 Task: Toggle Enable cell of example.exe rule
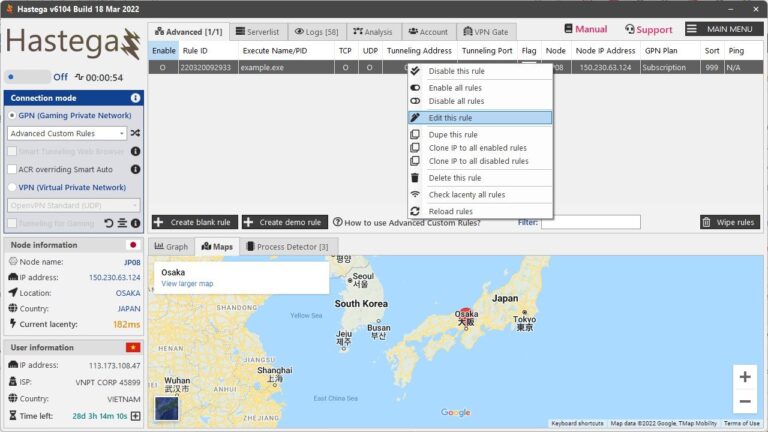click(163, 67)
